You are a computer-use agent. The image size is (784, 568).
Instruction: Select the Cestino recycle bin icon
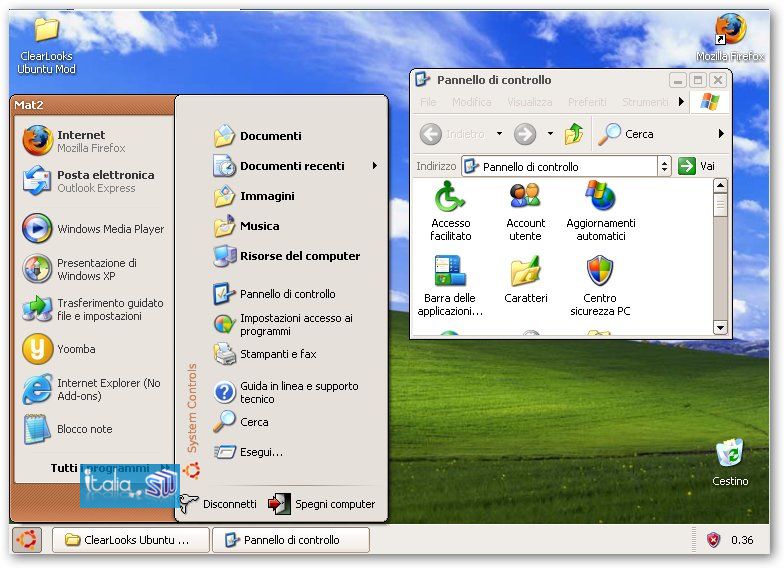click(730, 463)
